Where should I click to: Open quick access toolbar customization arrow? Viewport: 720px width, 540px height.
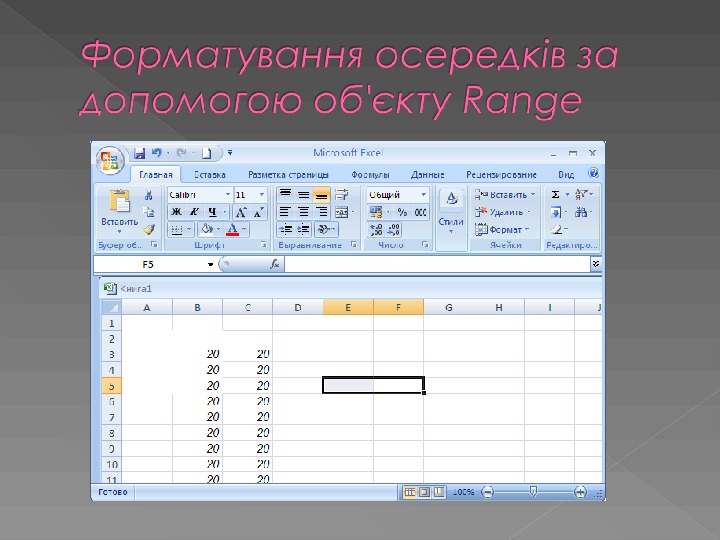(x=230, y=153)
